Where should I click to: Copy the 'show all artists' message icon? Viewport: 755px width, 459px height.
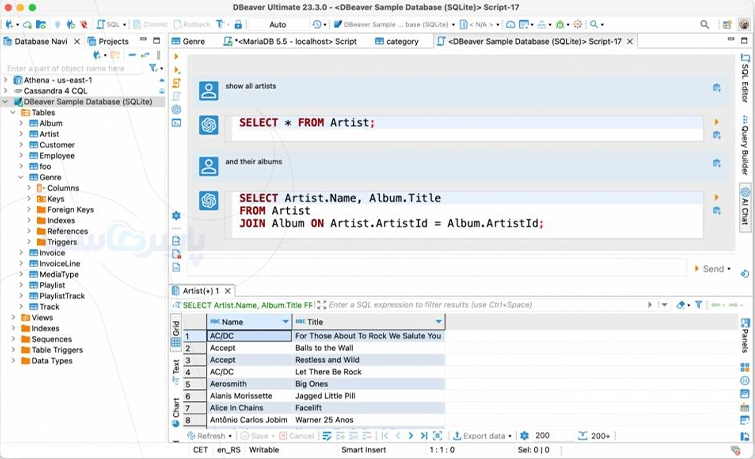point(716,88)
